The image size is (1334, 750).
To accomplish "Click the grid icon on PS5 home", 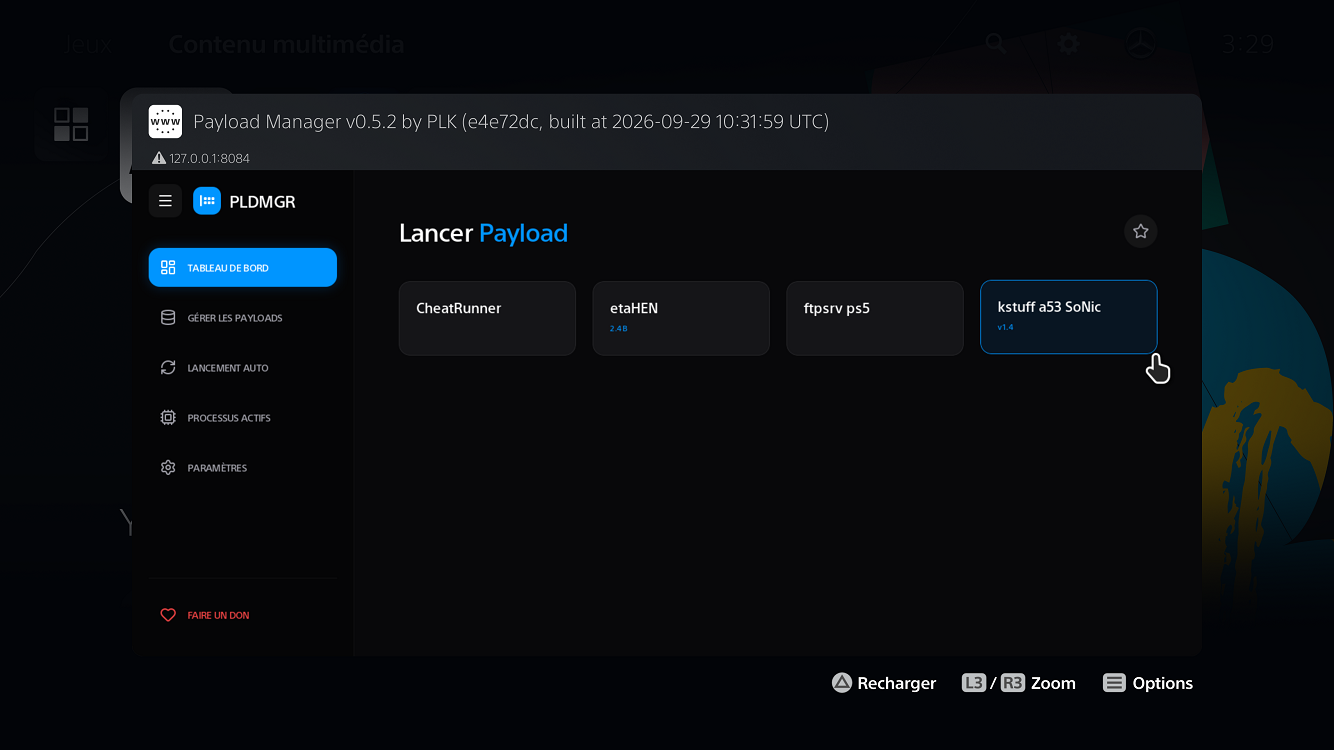I will (x=71, y=124).
